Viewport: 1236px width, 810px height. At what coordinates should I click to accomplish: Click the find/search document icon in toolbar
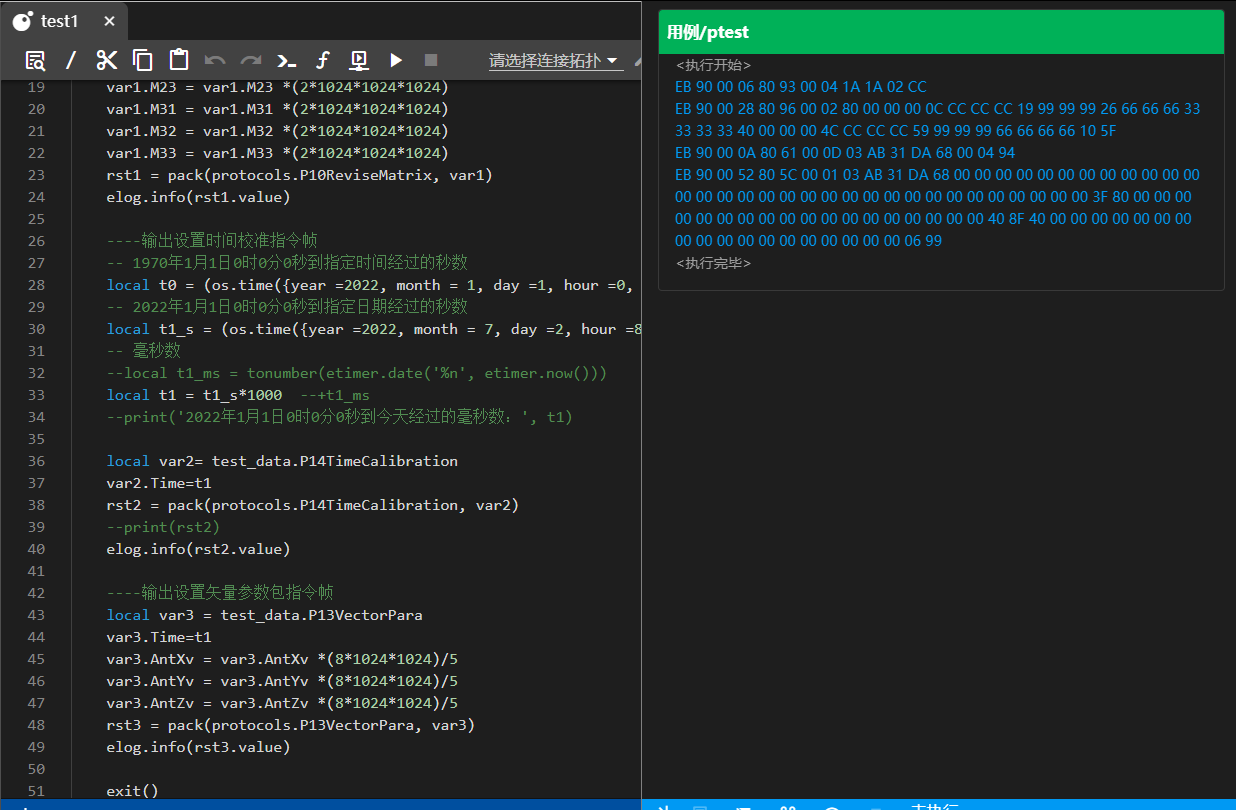coord(35,60)
